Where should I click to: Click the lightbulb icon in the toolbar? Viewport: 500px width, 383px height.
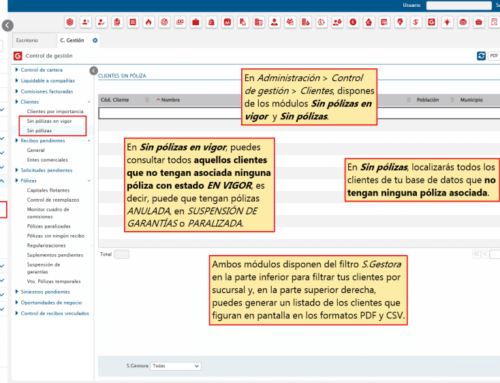tap(447, 22)
